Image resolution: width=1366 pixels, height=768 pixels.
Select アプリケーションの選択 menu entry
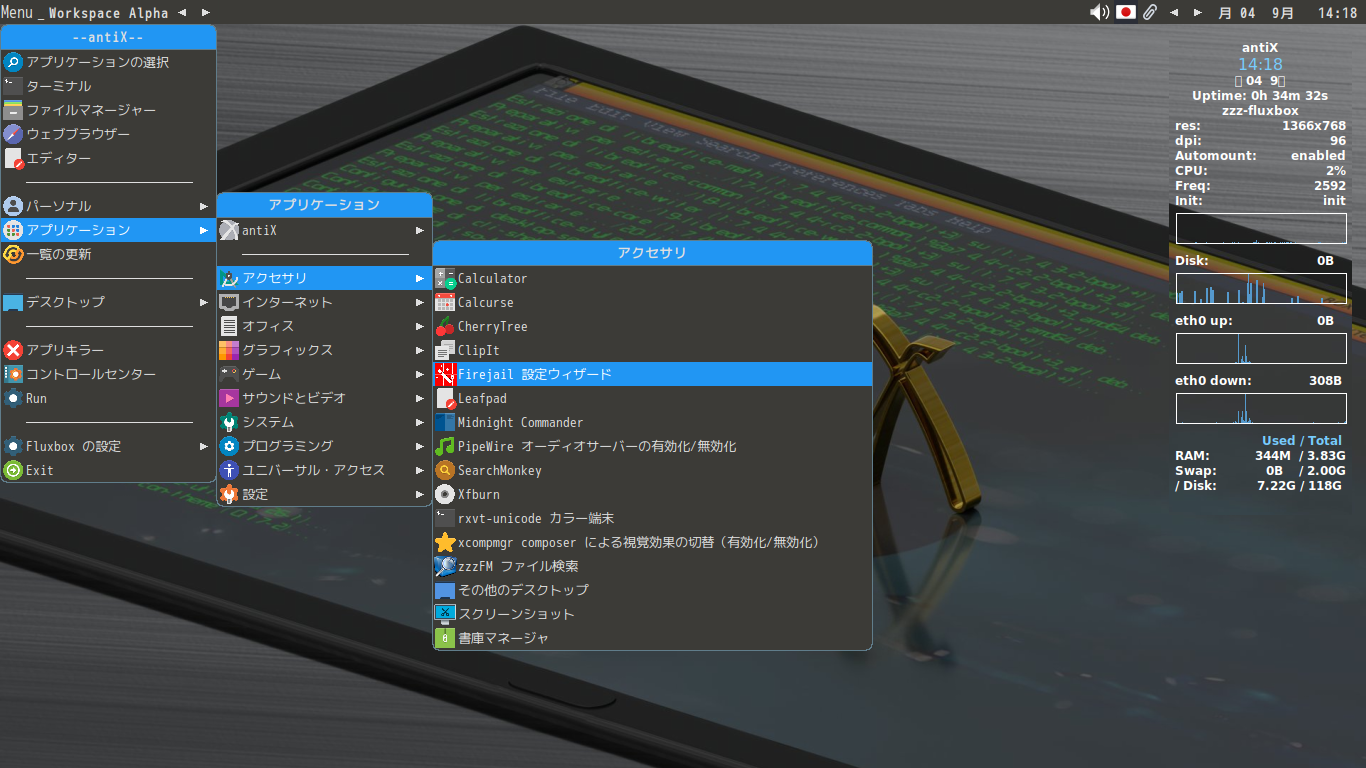pyautogui.click(x=108, y=62)
